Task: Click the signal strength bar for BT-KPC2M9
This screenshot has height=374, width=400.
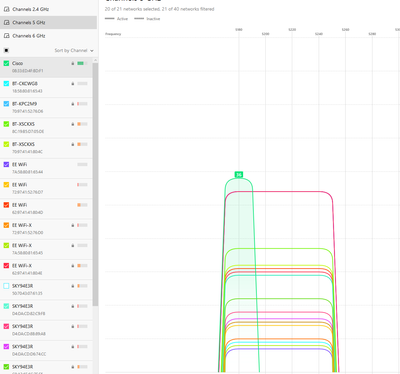Action: click(x=82, y=104)
